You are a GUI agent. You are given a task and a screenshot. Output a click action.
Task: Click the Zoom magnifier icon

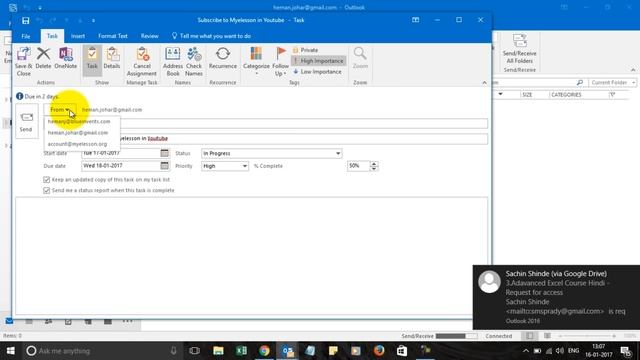(x=360, y=58)
